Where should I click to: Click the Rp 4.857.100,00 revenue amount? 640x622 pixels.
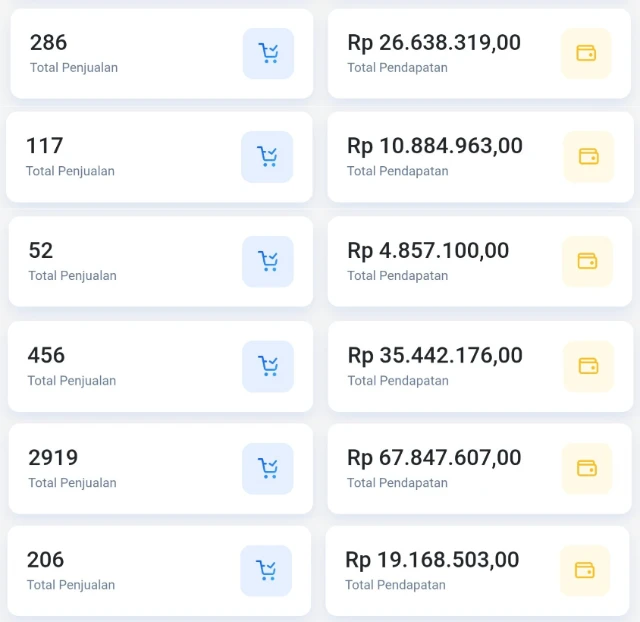pos(428,250)
